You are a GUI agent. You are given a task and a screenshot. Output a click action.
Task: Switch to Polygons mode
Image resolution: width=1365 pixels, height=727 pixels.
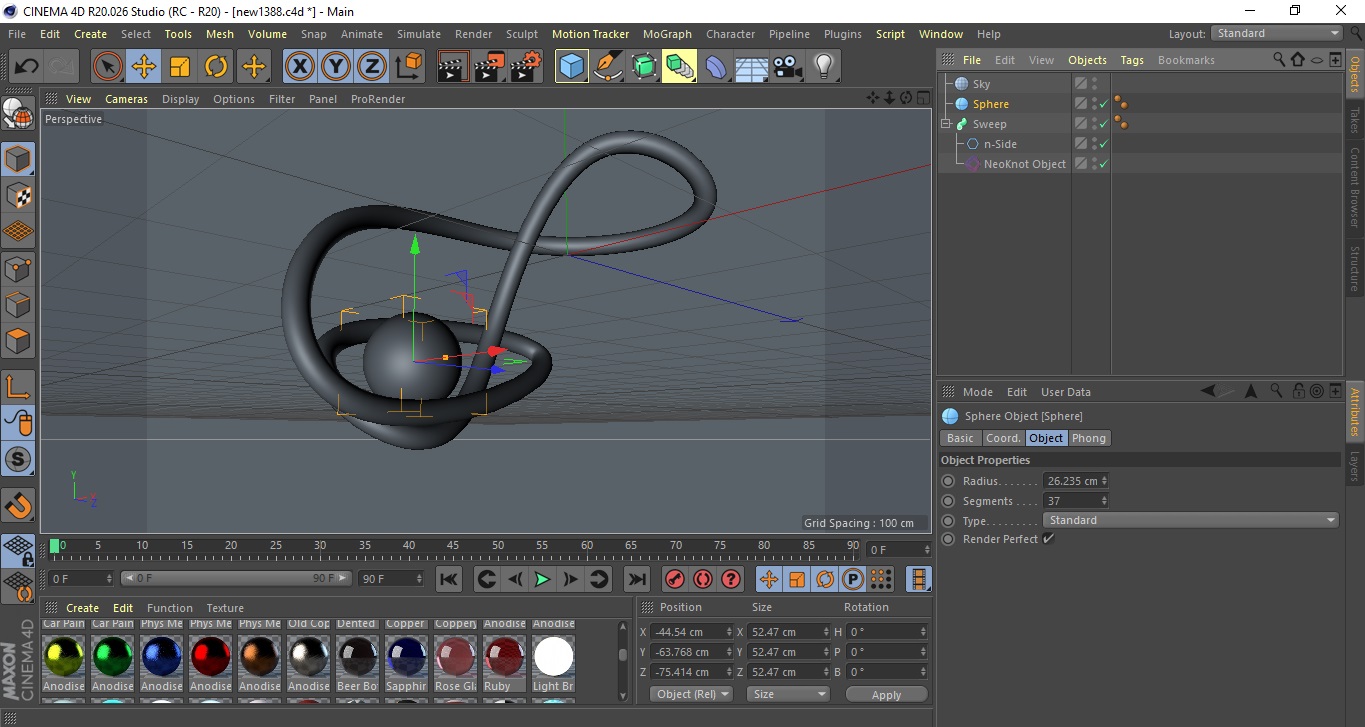click(x=18, y=340)
